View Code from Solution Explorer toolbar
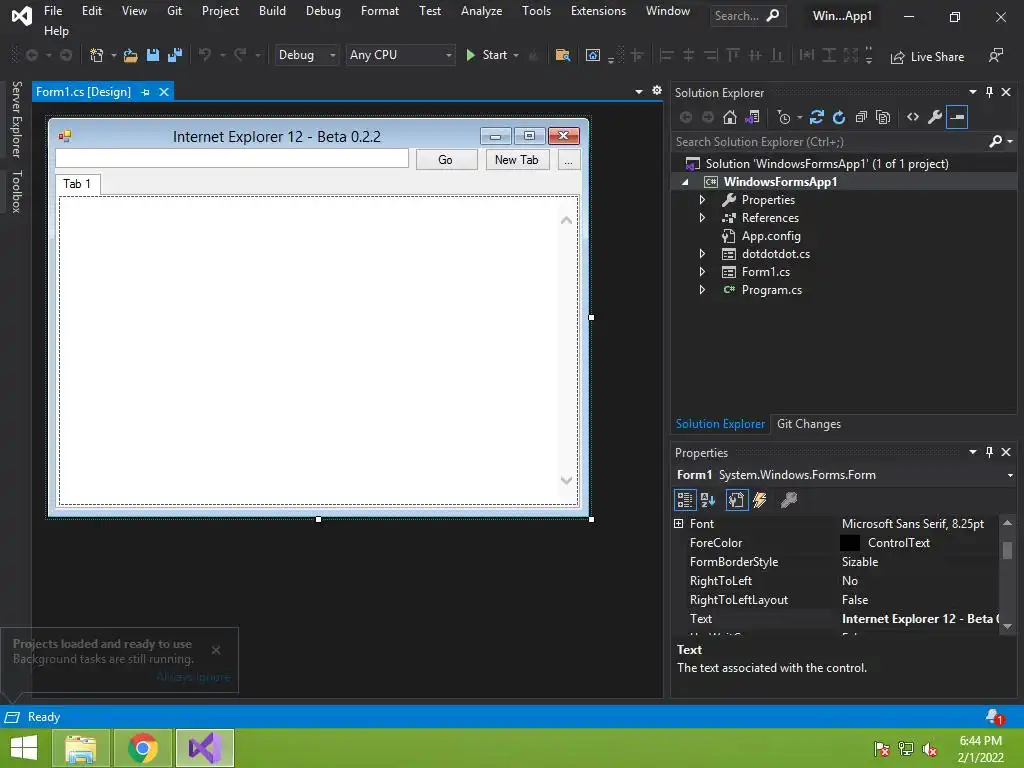The height and width of the screenshot is (768, 1024). (913, 118)
